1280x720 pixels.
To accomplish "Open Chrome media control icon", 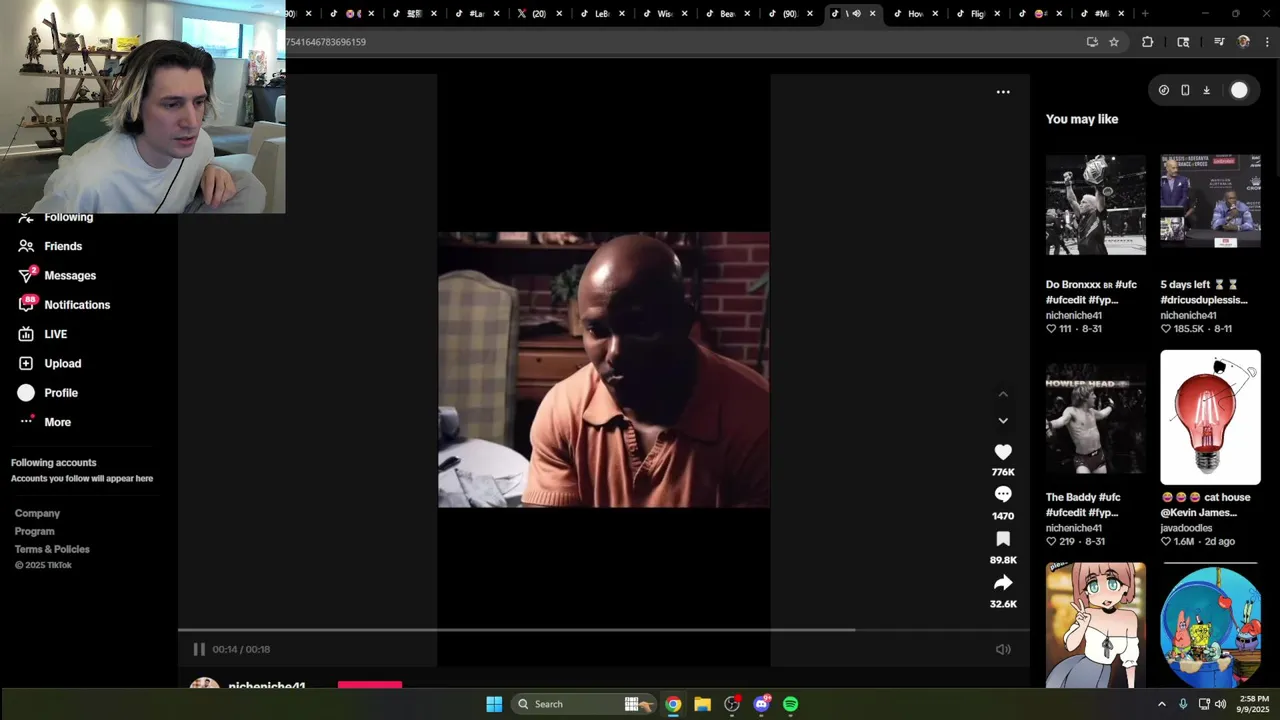I will pyautogui.click(x=1219, y=42).
